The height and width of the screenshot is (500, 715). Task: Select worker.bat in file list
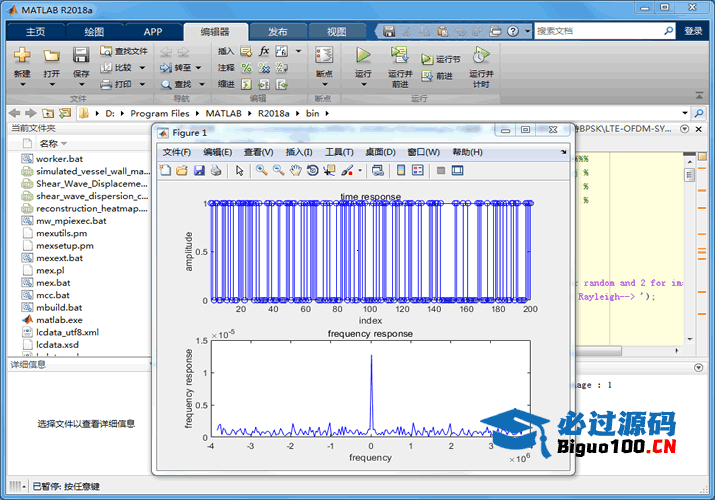tap(59, 159)
